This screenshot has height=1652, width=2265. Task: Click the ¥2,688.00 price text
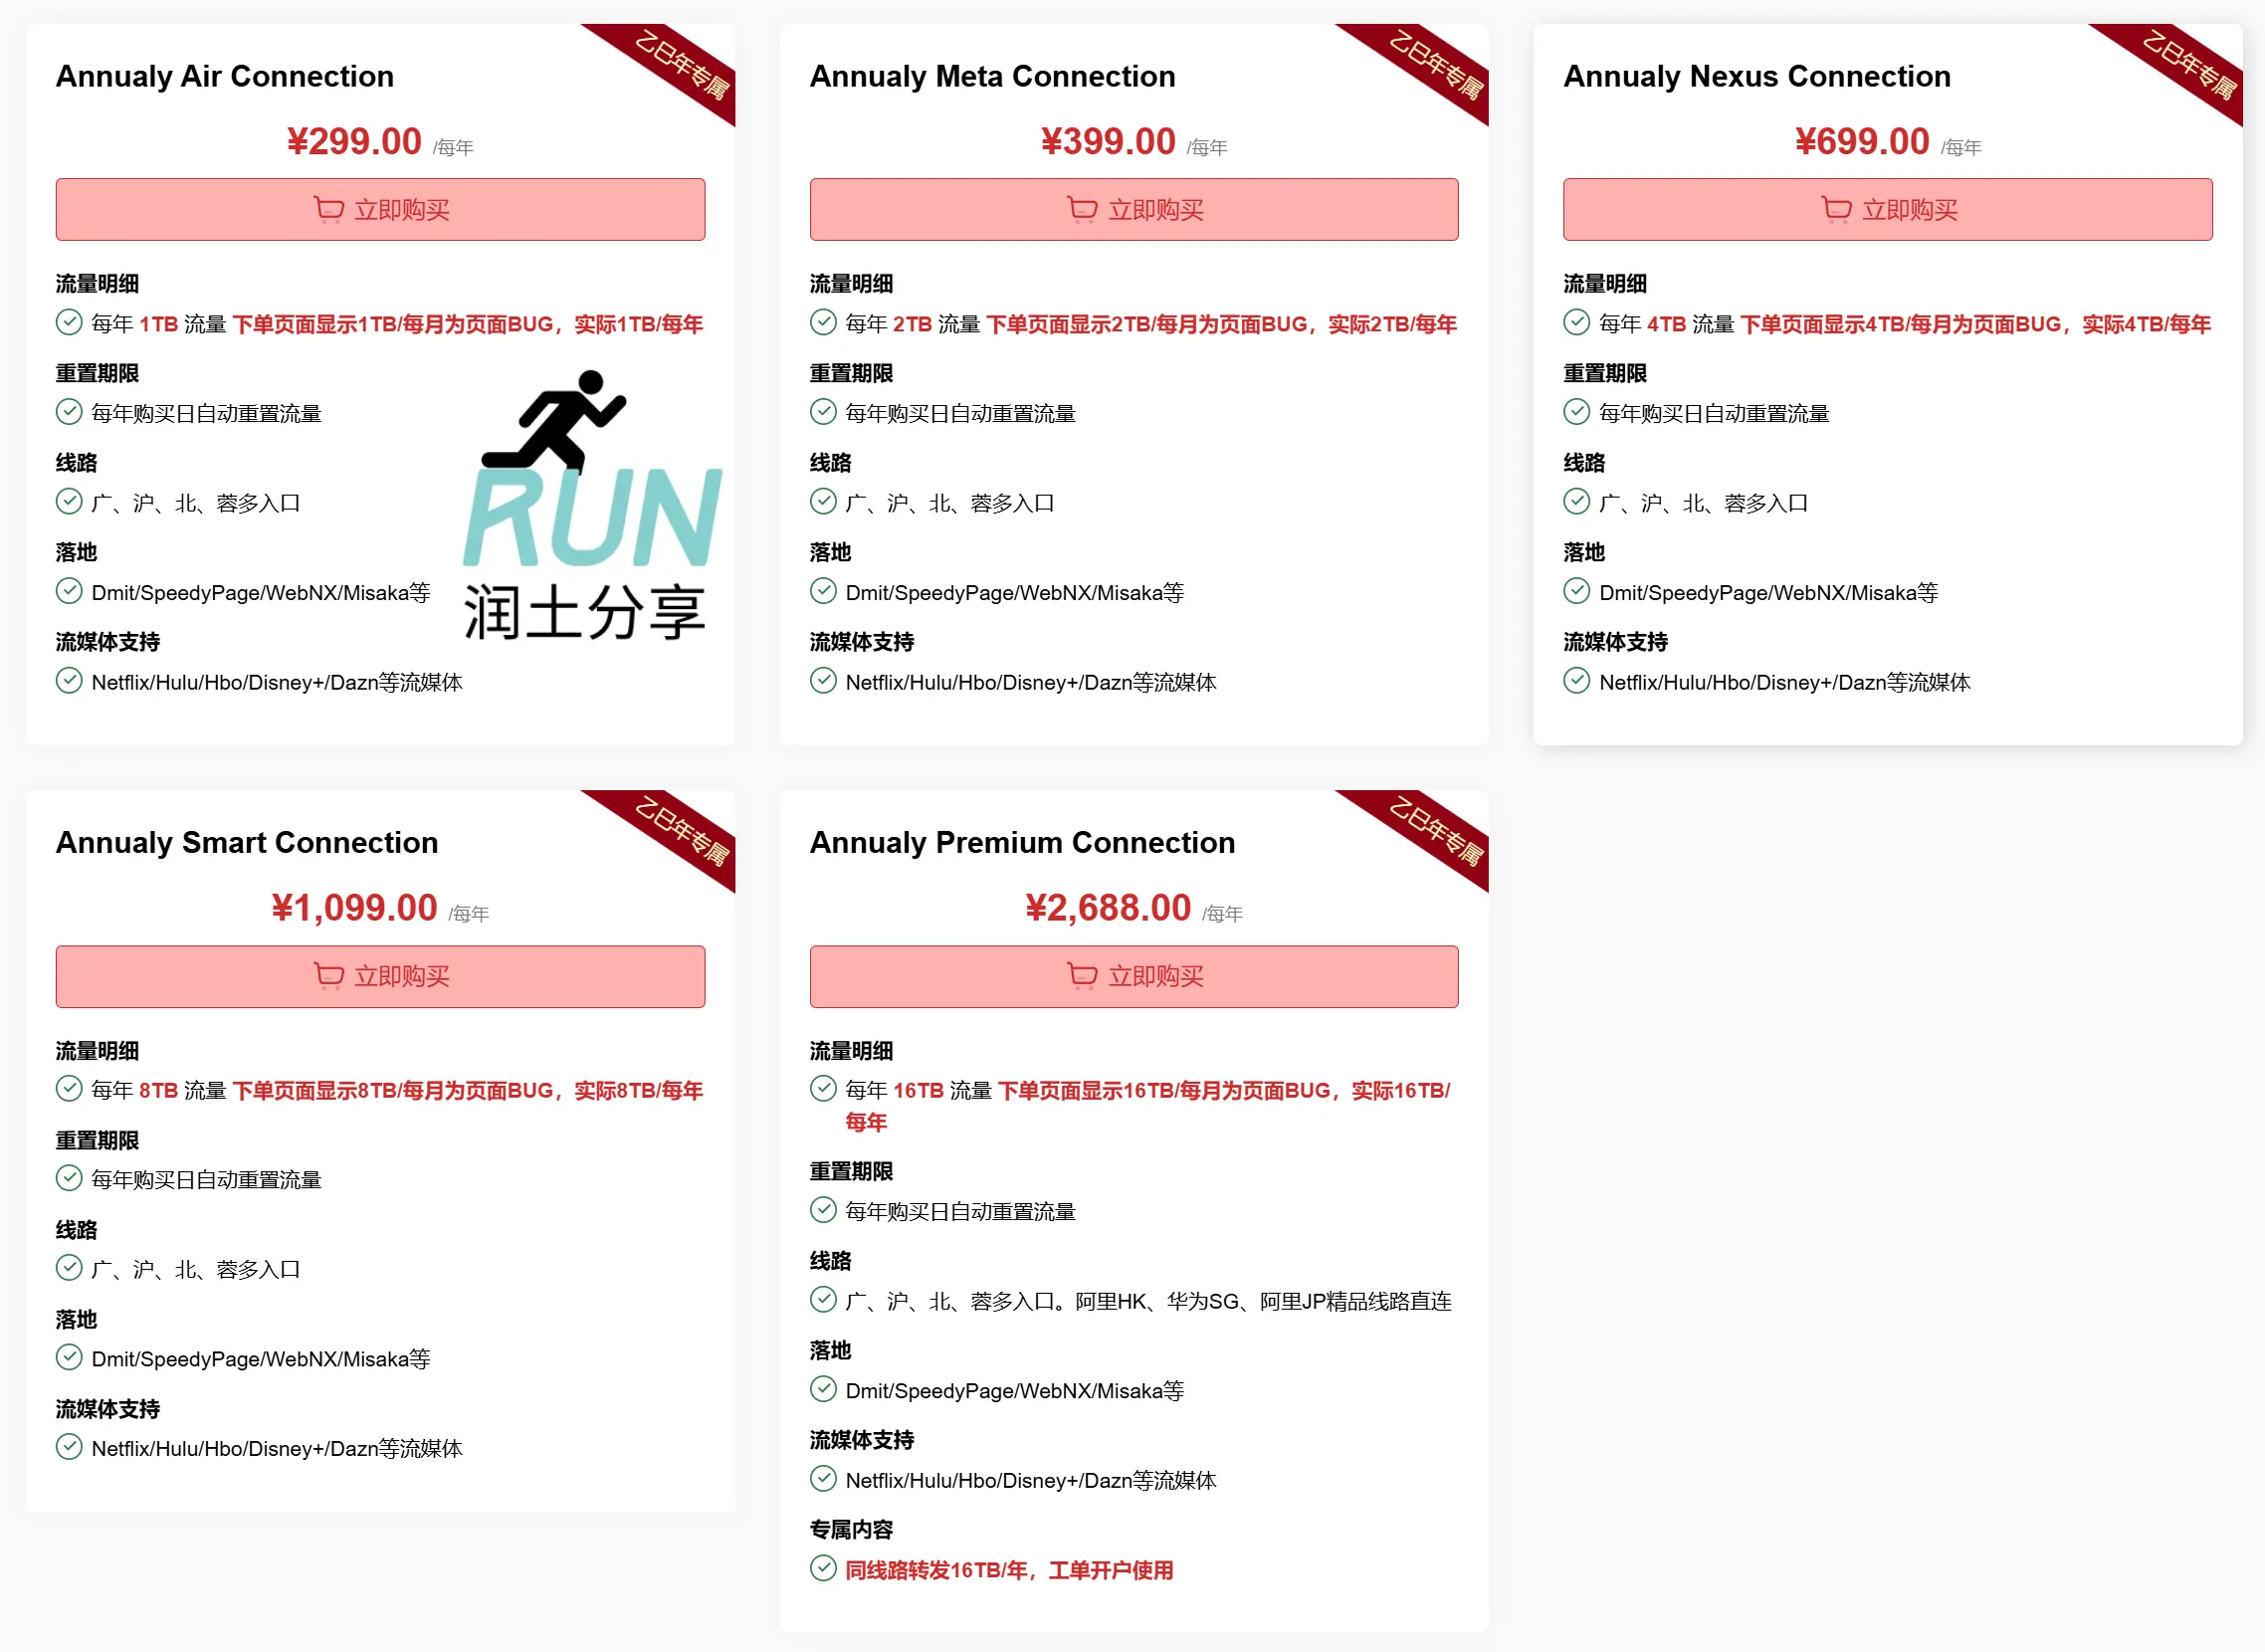(x=1107, y=908)
